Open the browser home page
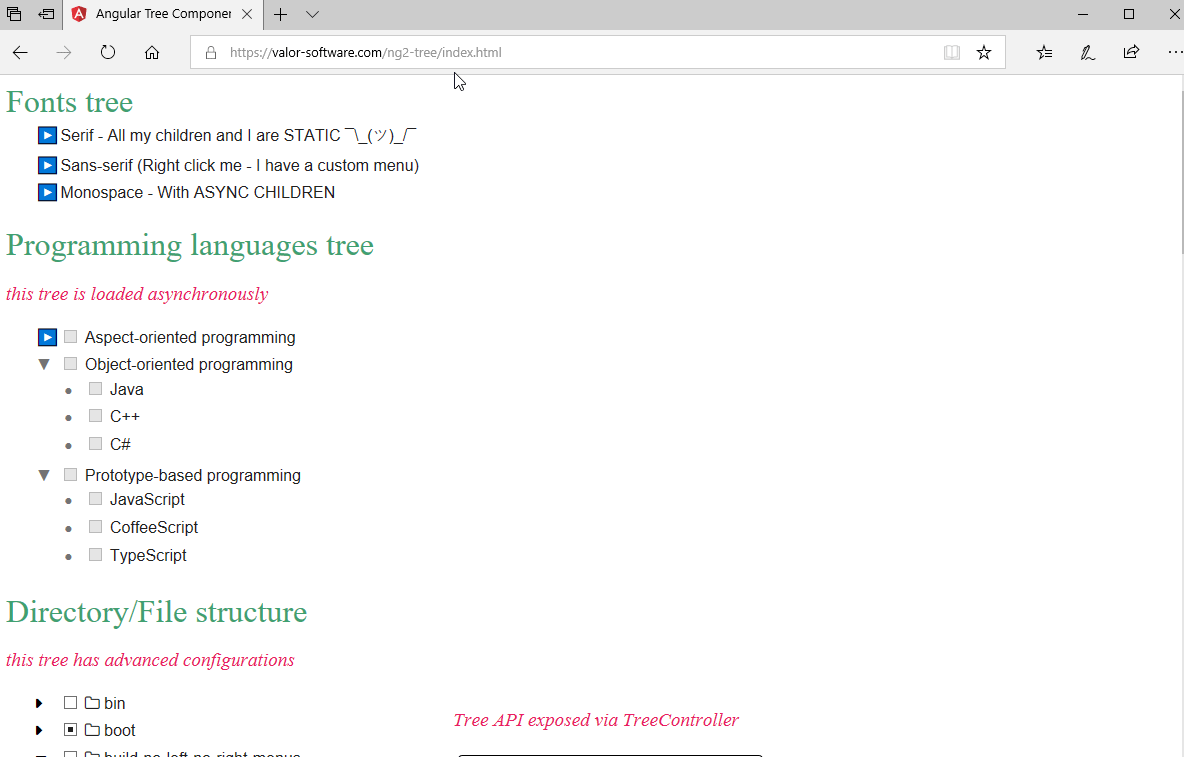 (152, 52)
